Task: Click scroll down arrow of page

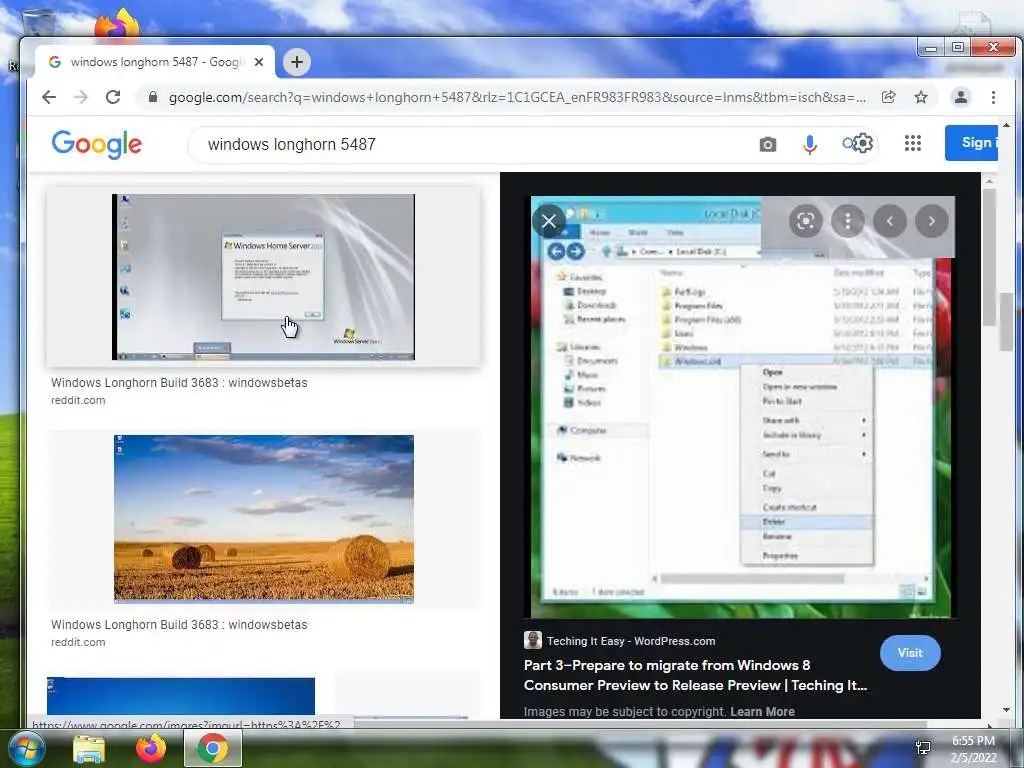Action: (1006, 710)
